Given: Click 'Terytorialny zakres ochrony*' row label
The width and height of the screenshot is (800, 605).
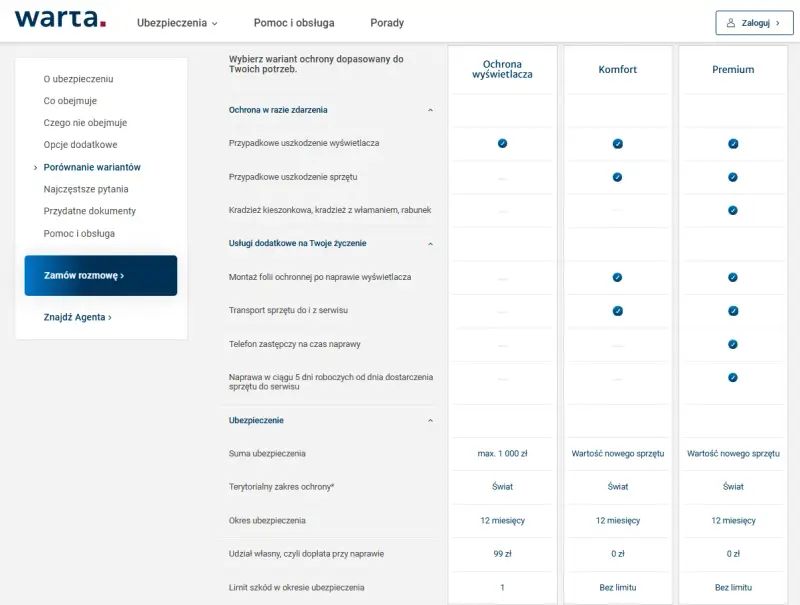Looking at the screenshot, I should (281, 487).
